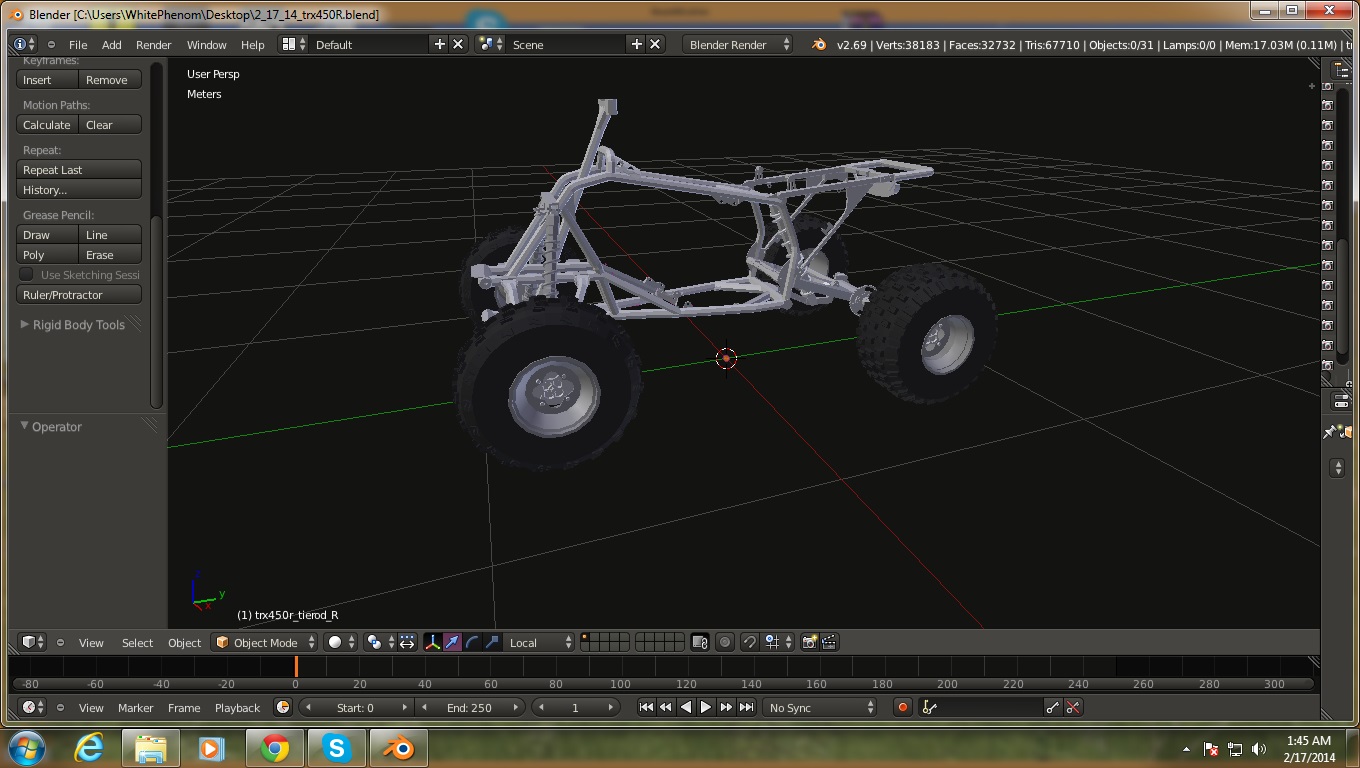Toggle the snap magnet during transform
Viewport: 1360px width, 768px height.
pos(749,642)
